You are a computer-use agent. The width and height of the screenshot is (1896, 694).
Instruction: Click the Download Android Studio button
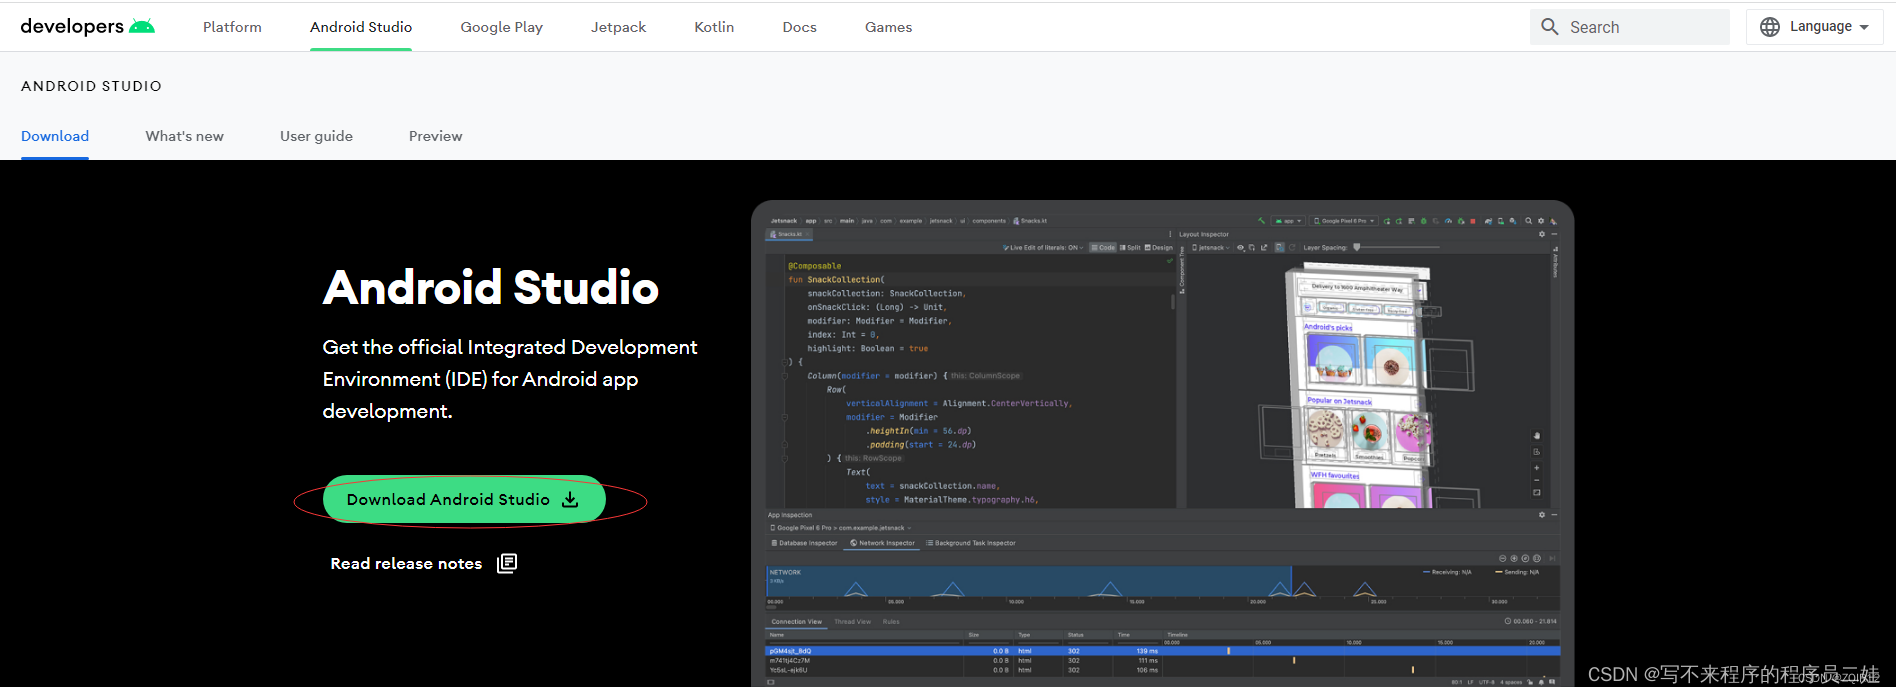click(x=464, y=499)
